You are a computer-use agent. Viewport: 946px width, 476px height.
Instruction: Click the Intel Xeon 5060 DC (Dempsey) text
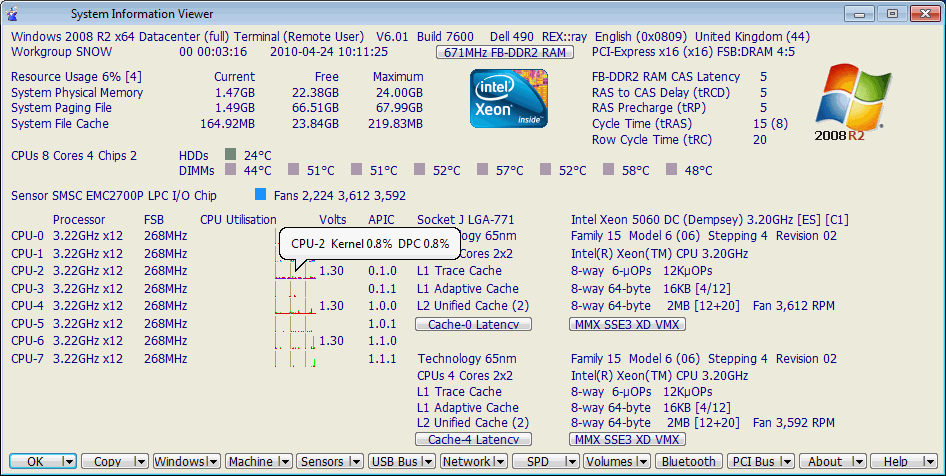pos(710,220)
